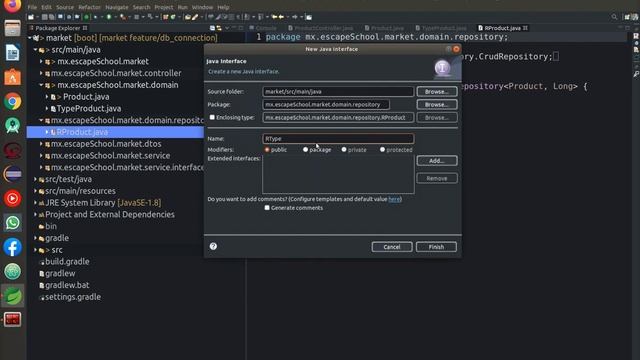640x360 pixels.
Task: Click the search magnifier icon at toolbar right
Action: click(x=614, y=17)
